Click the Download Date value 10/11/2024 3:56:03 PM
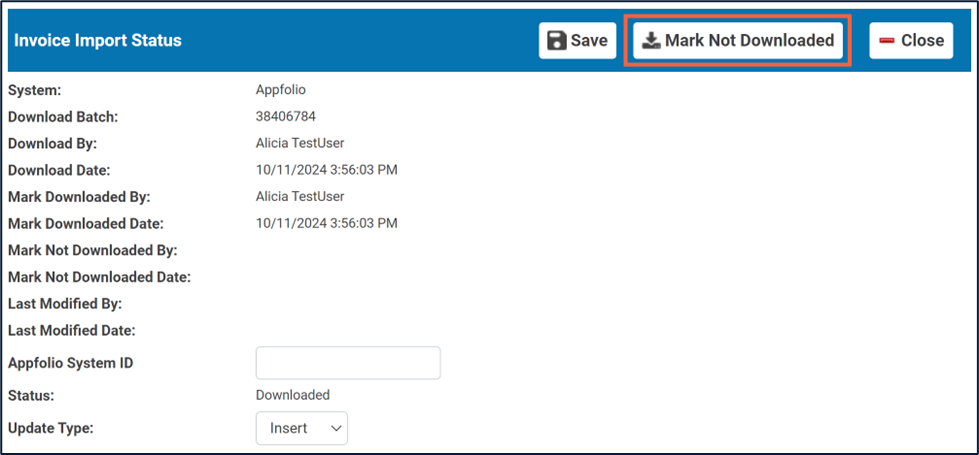Viewport: 979px width, 455px height. [327, 170]
